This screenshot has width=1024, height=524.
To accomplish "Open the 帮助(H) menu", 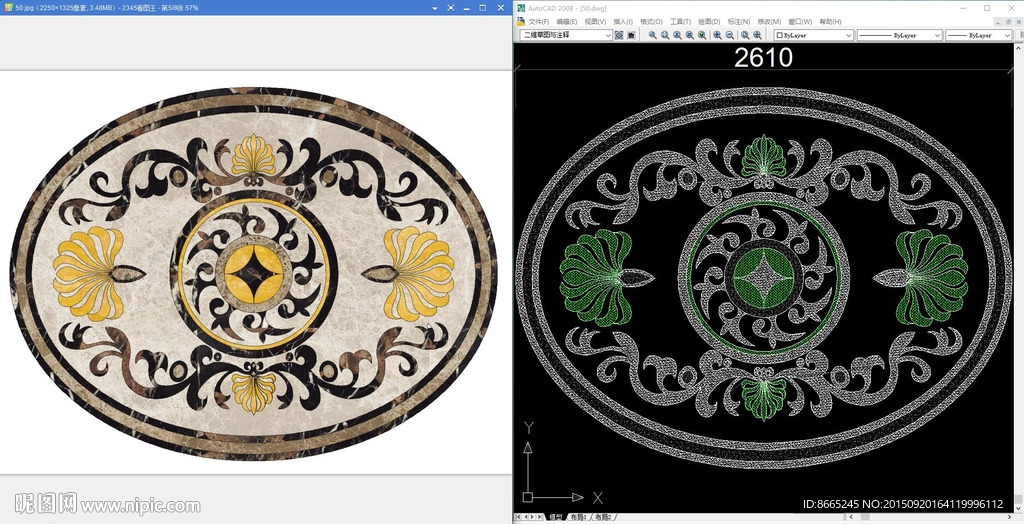I will tap(830, 22).
